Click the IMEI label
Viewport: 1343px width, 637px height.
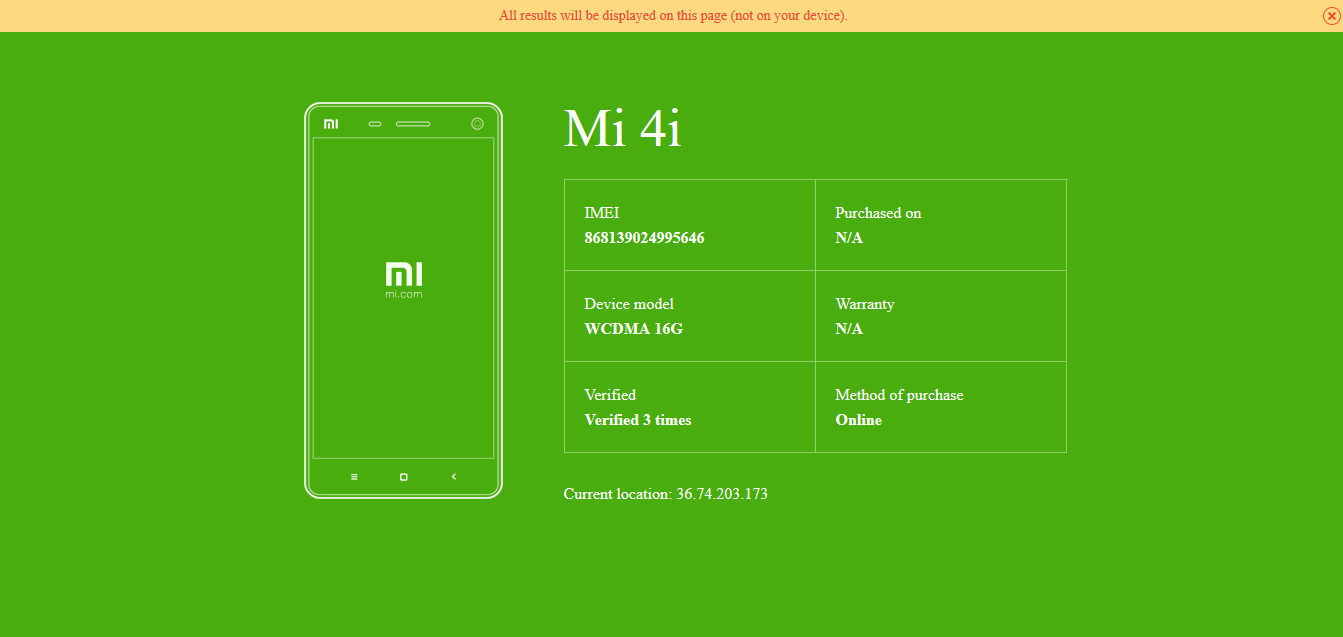point(602,213)
